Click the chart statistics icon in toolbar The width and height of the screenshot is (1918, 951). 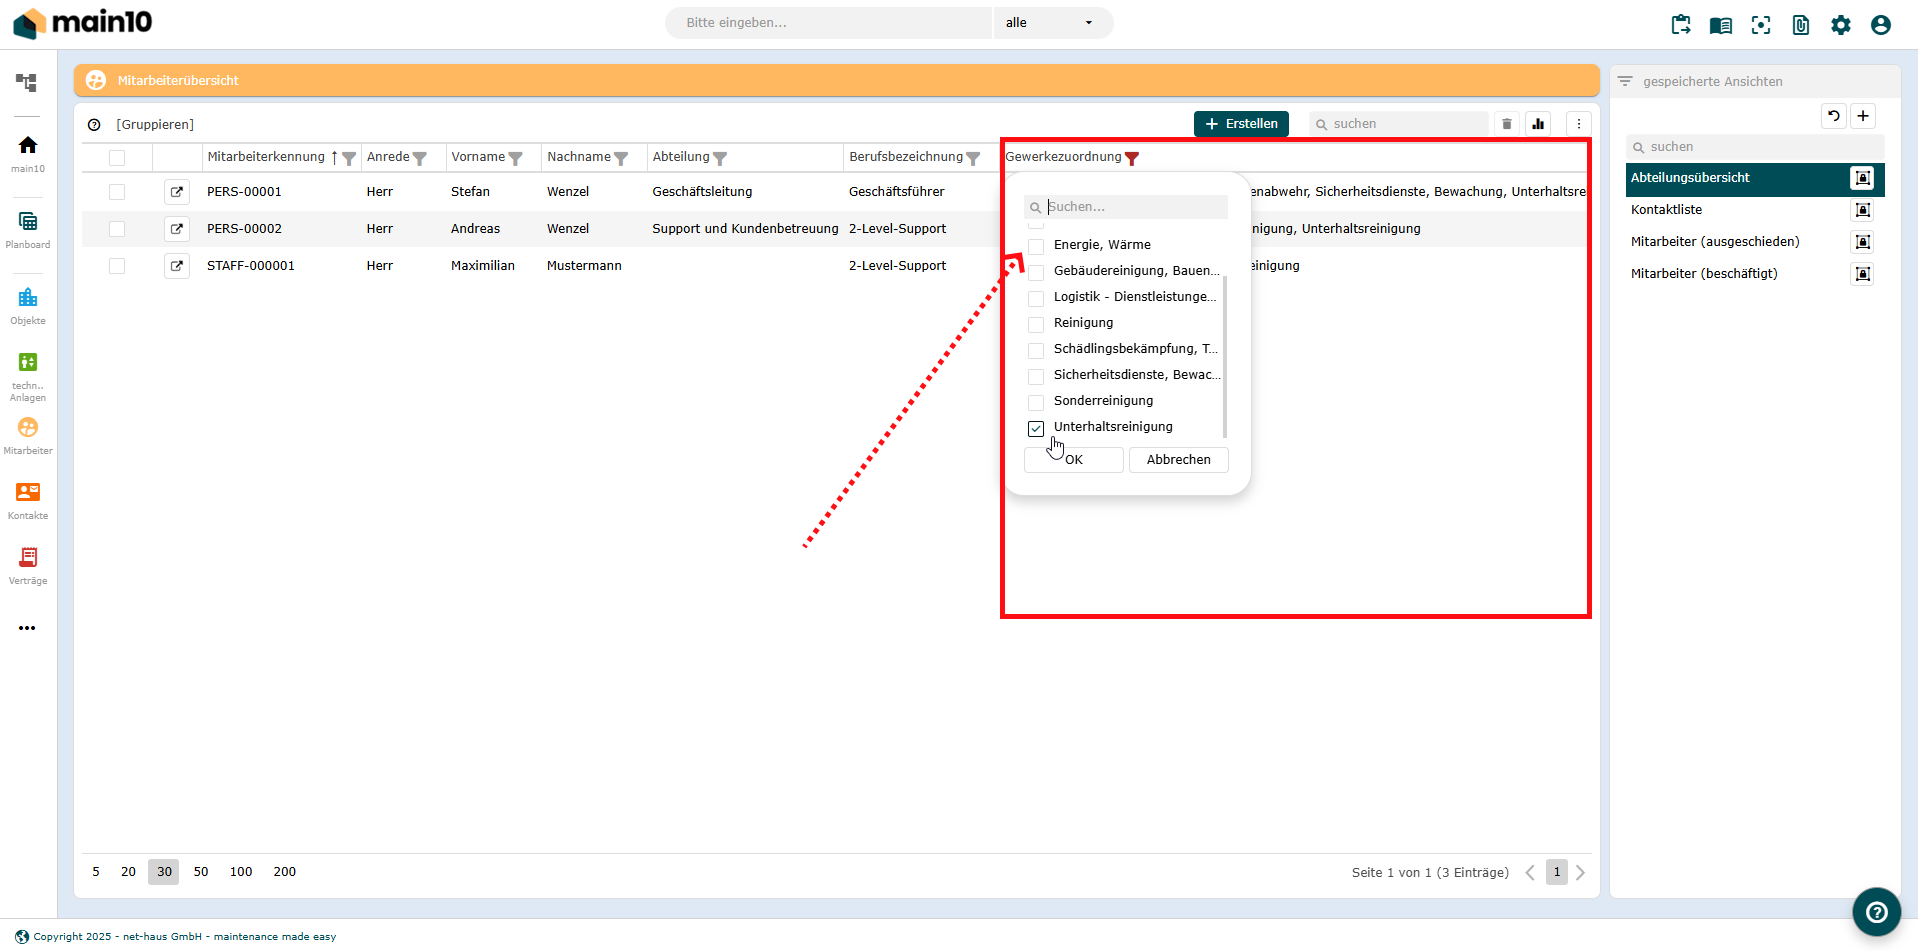(1538, 124)
